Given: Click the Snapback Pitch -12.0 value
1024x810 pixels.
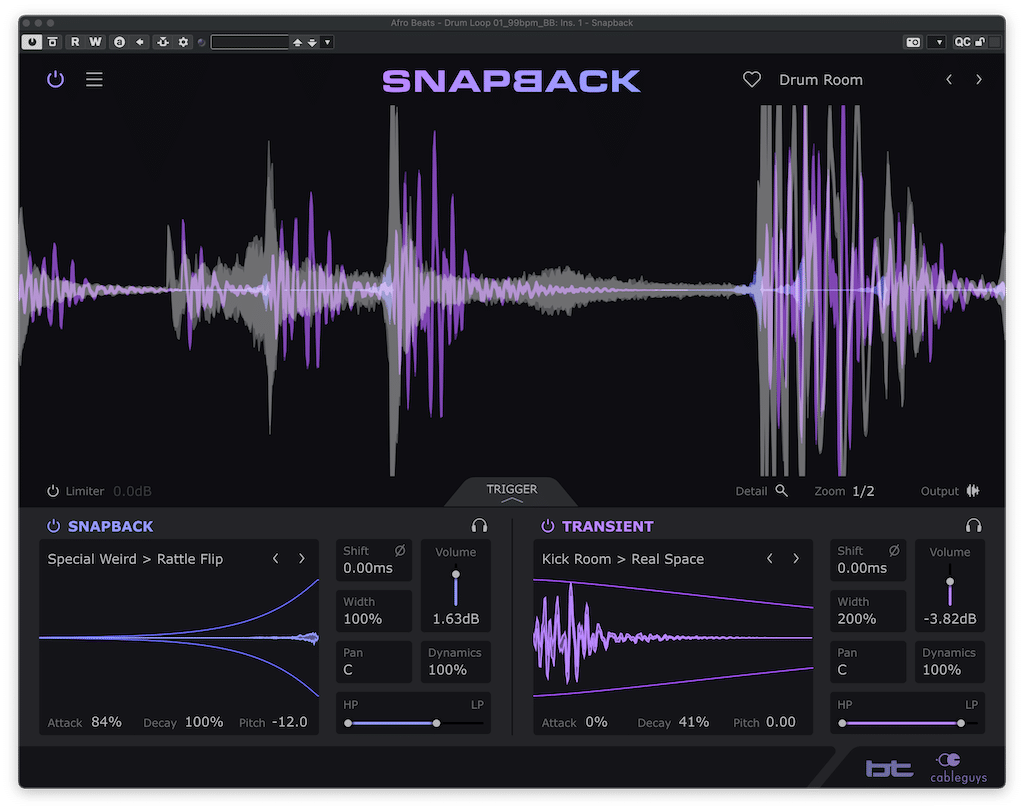Looking at the screenshot, I should (x=289, y=722).
